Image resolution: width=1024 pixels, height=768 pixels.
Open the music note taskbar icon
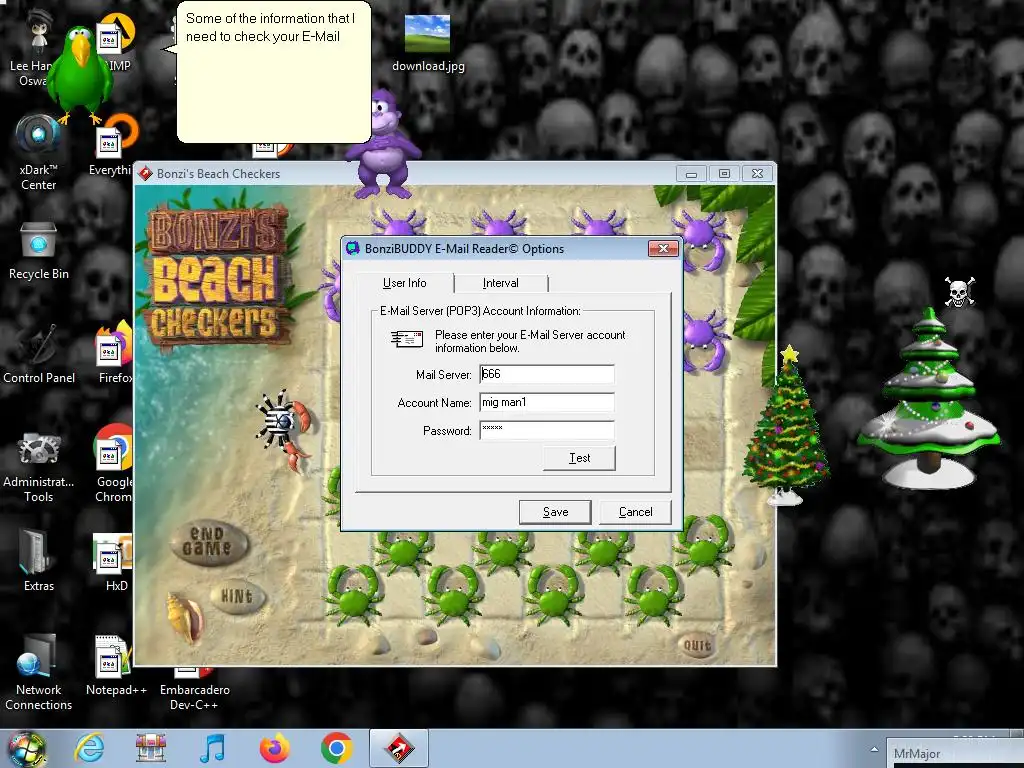click(212, 748)
